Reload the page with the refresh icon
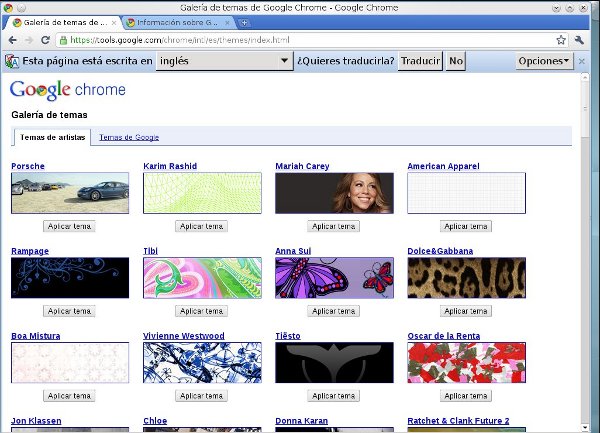This screenshot has width=600, height=433. [x=46, y=40]
